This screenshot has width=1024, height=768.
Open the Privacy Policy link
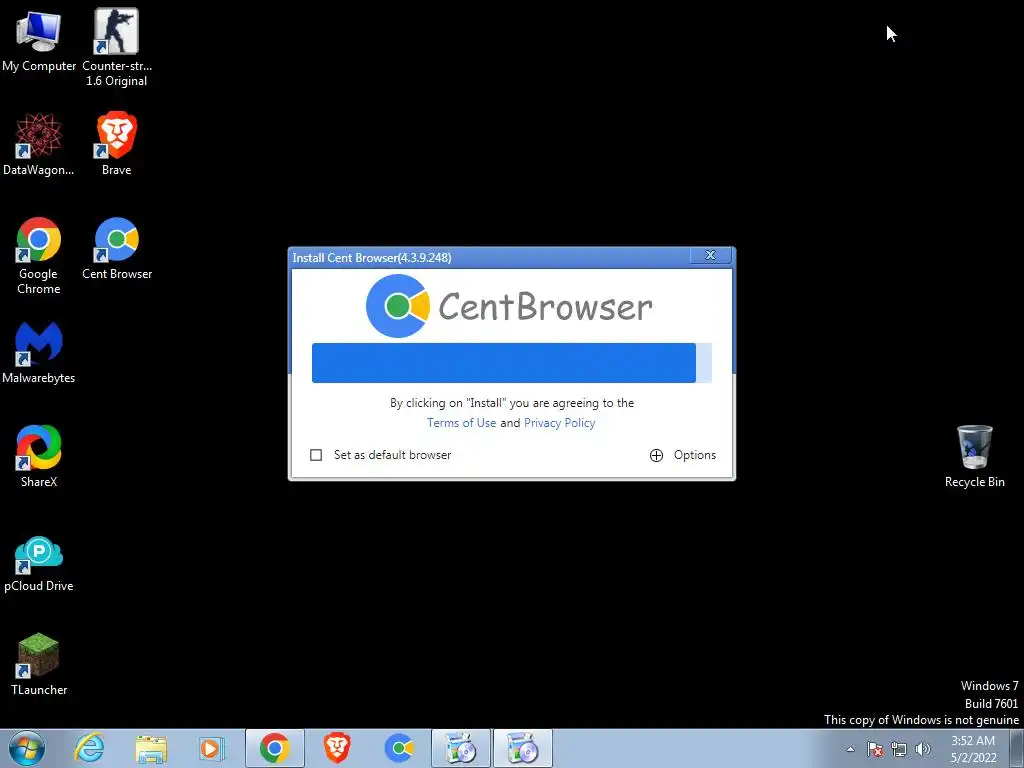pyautogui.click(x=560, y=423)
